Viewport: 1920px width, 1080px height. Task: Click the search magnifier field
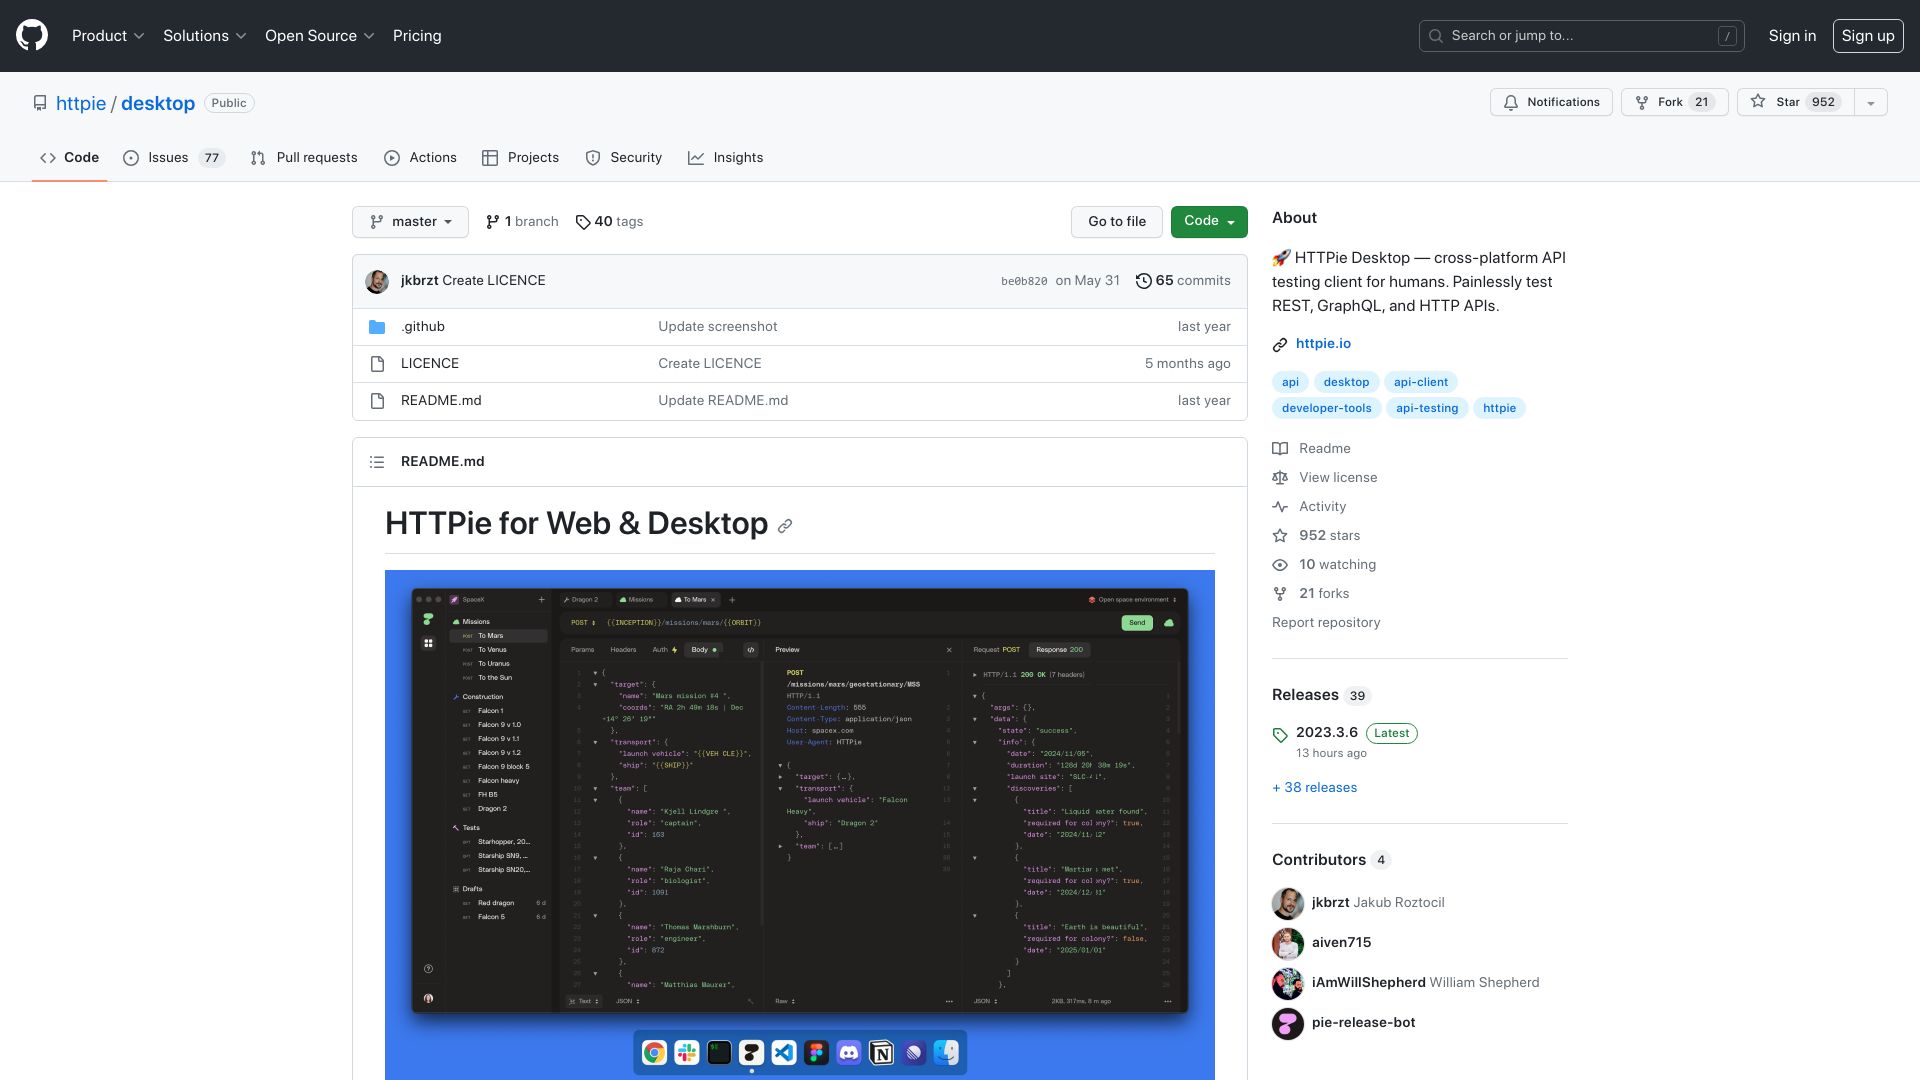(x=1581, y=36)
